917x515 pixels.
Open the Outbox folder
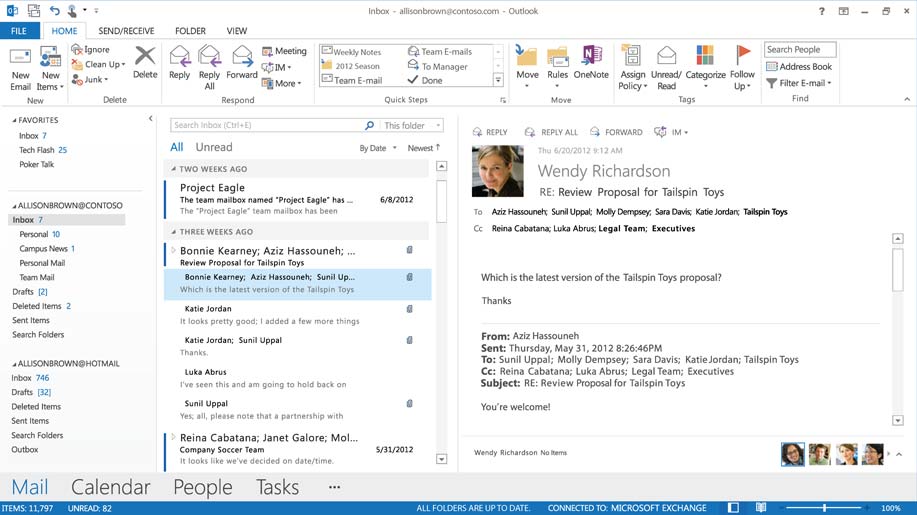click(x=25, y=450)
